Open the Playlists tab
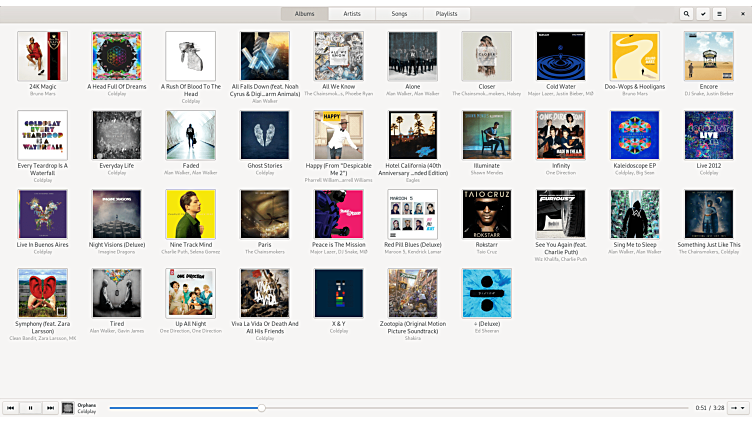 pos(446,14)
